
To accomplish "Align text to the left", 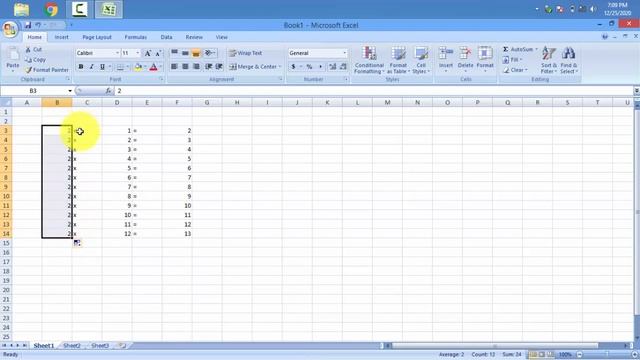I will (174, 67).
